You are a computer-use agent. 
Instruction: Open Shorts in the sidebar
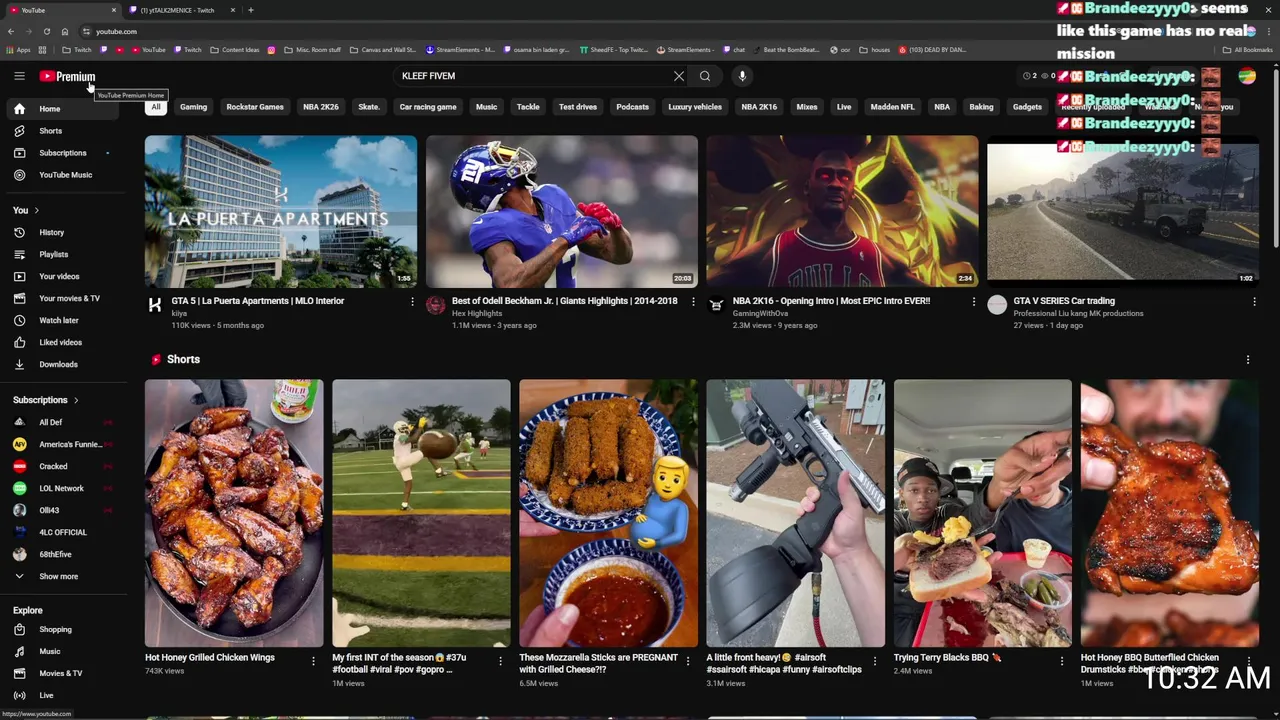64,131
